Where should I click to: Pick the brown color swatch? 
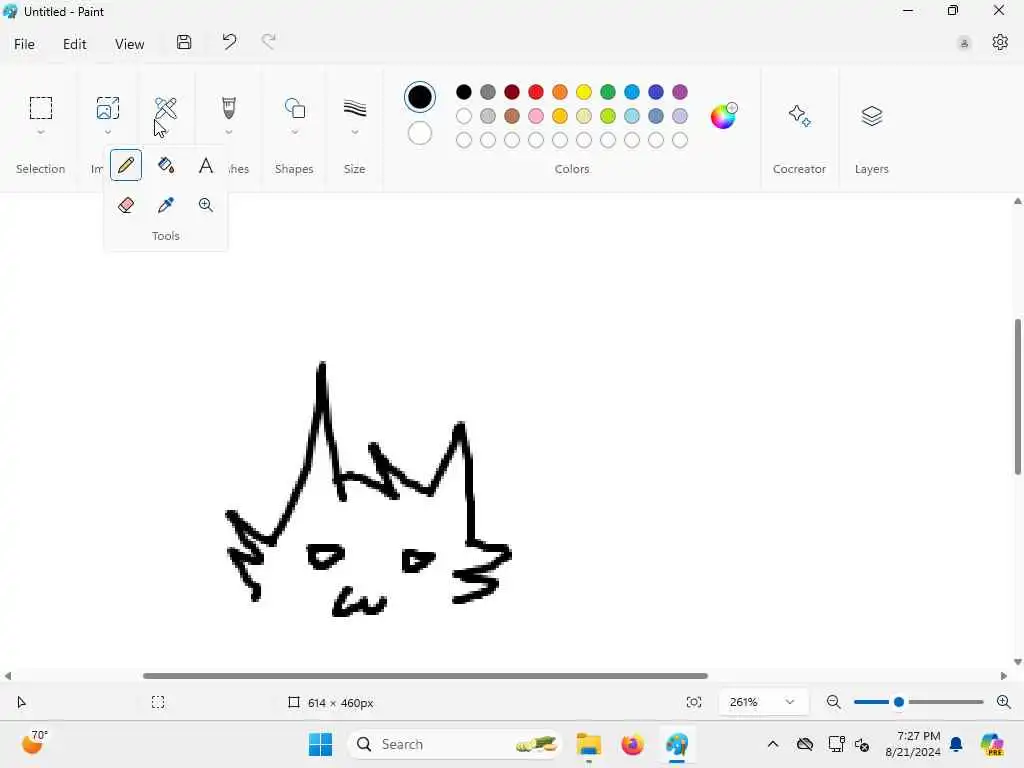click(x=512, y=116)
